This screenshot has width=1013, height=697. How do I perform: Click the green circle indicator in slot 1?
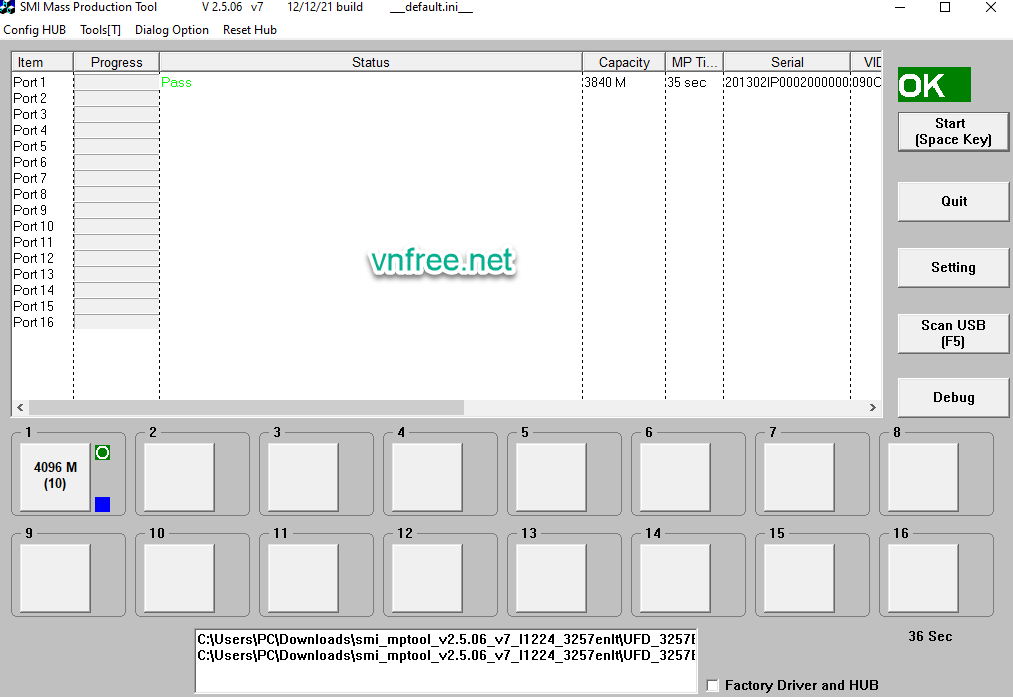tap(102, 453)
